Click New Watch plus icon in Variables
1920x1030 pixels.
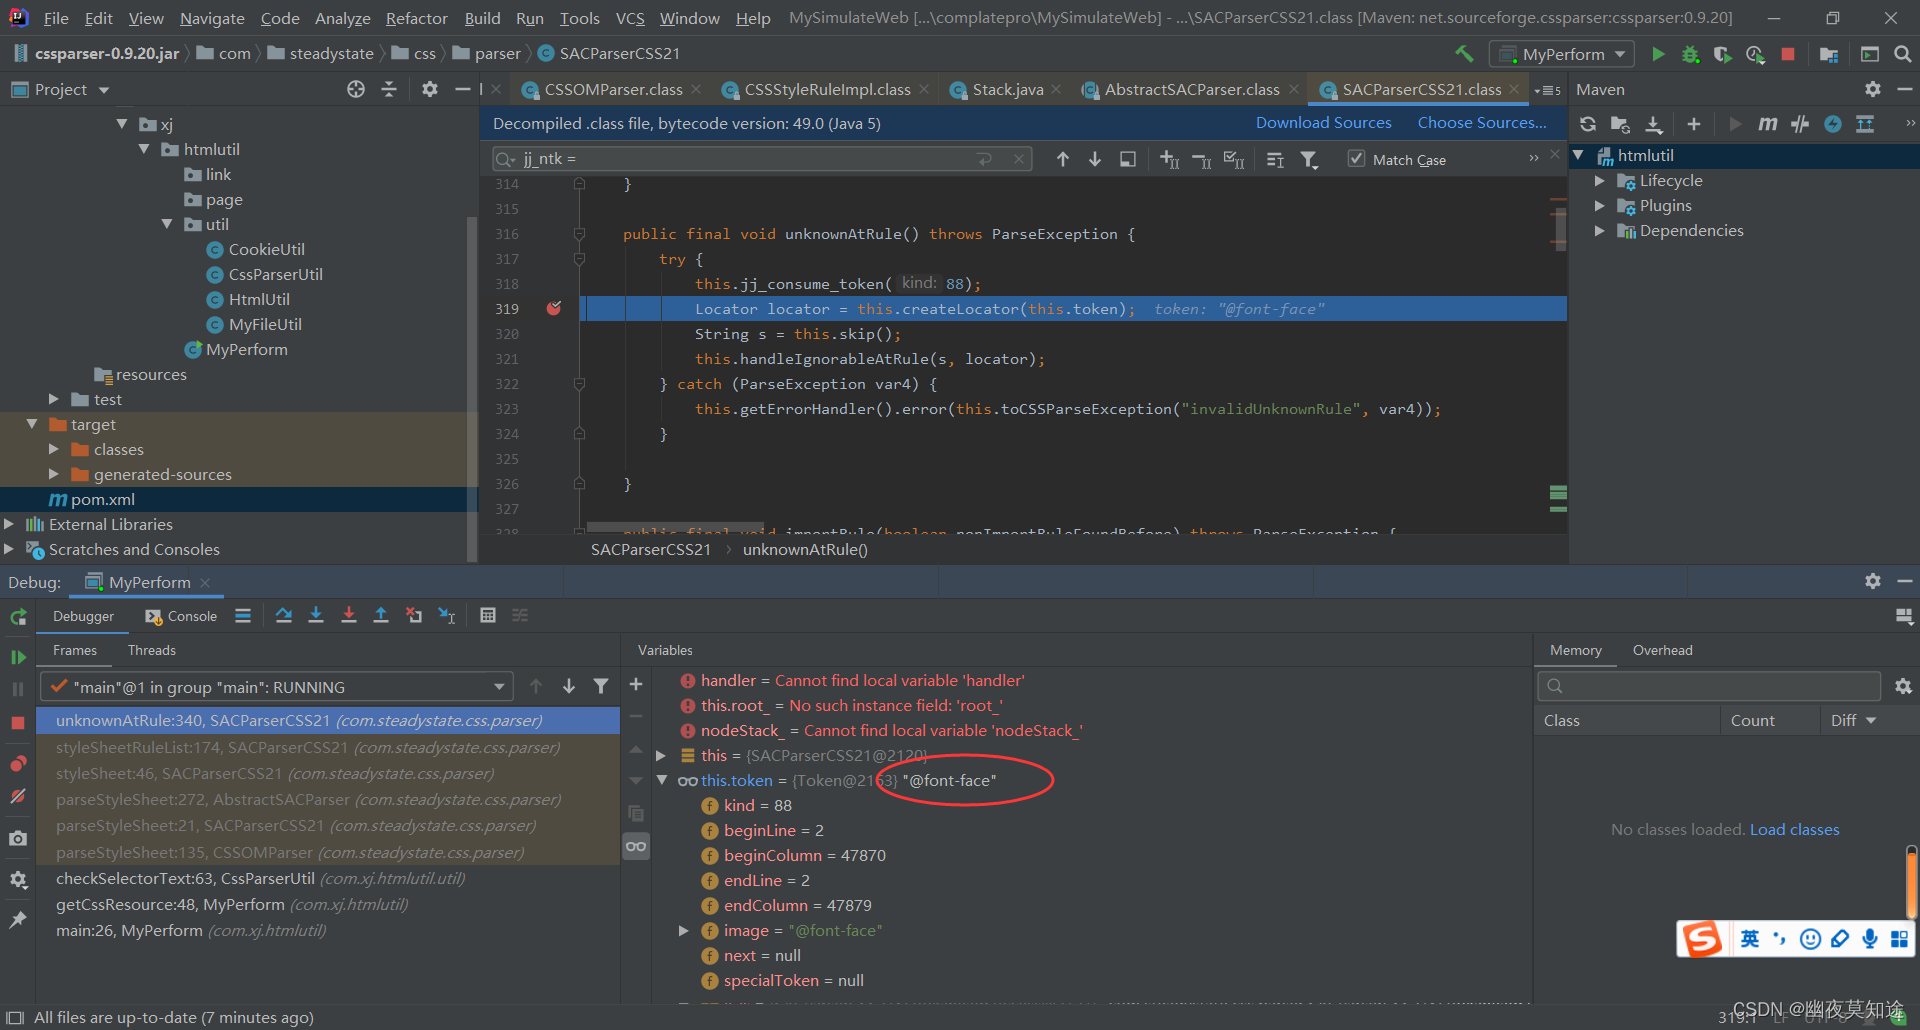636,684
